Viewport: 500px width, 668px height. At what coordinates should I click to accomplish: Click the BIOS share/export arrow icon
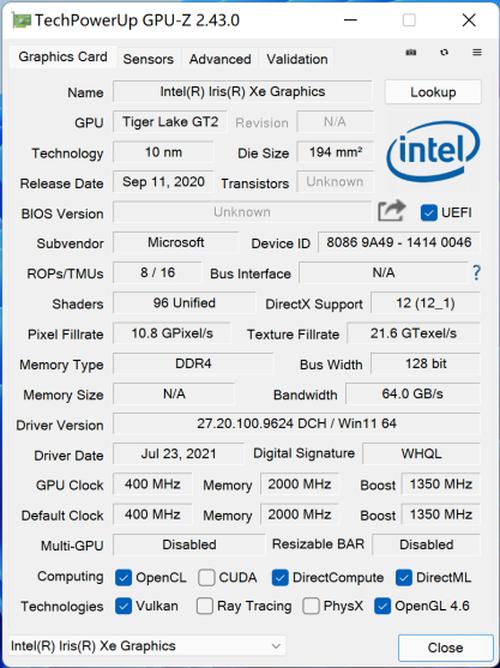coord(391,211)
